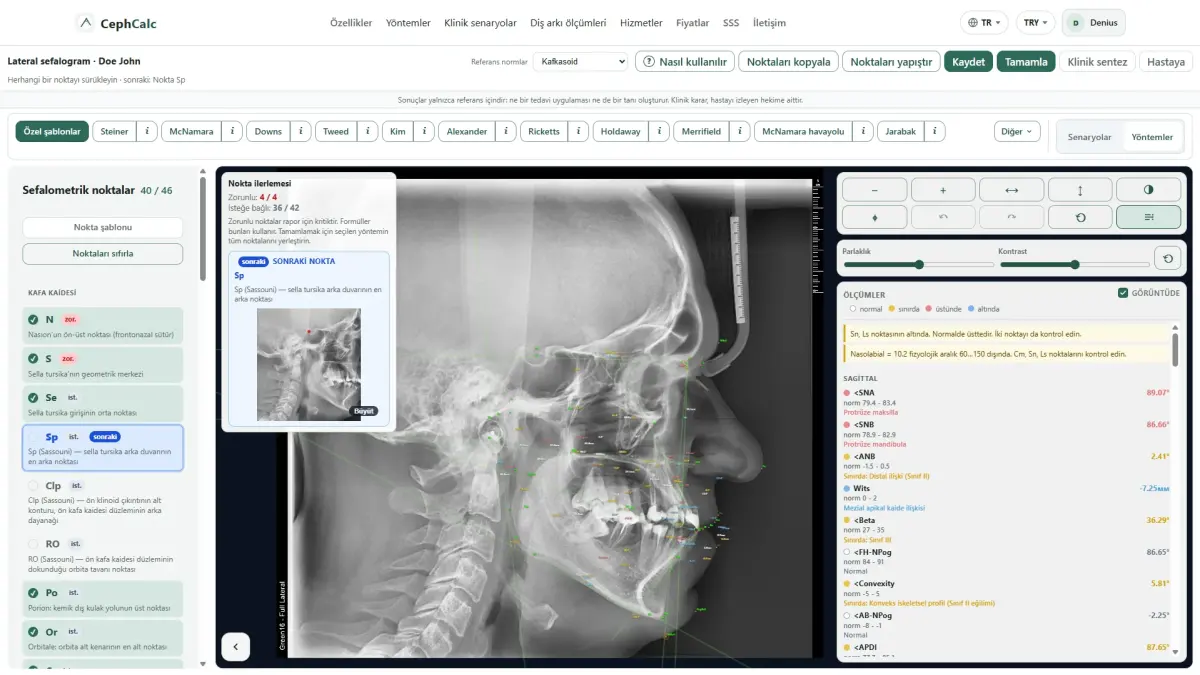
Task: Select the Or Orbitale landmark point
Action: click(x=102, y=637)
